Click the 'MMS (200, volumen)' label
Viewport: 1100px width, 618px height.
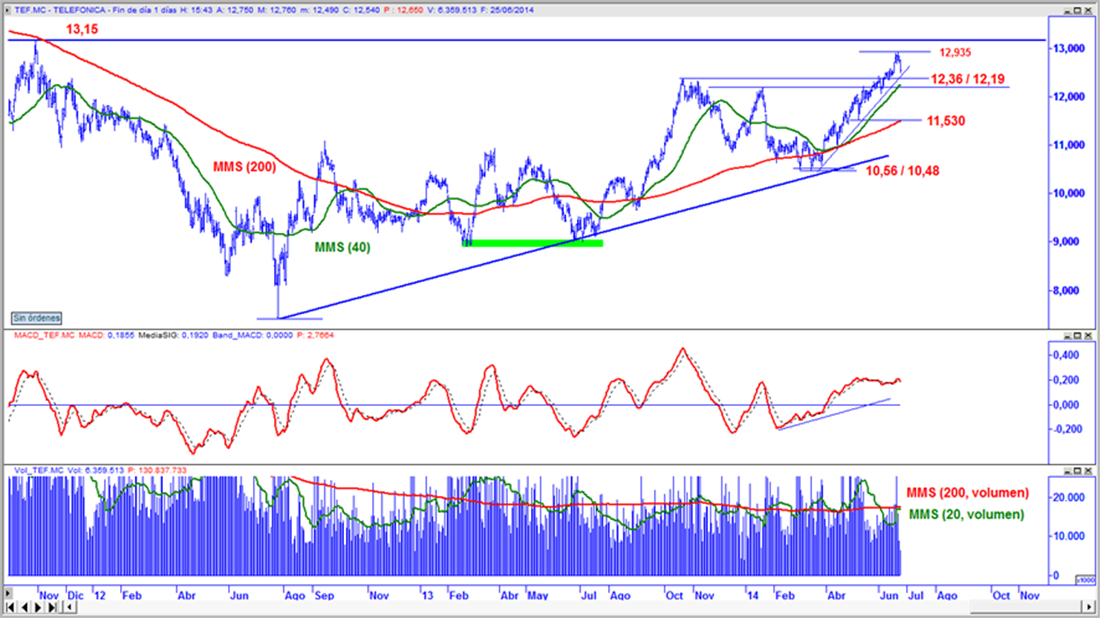pos(967,492)
